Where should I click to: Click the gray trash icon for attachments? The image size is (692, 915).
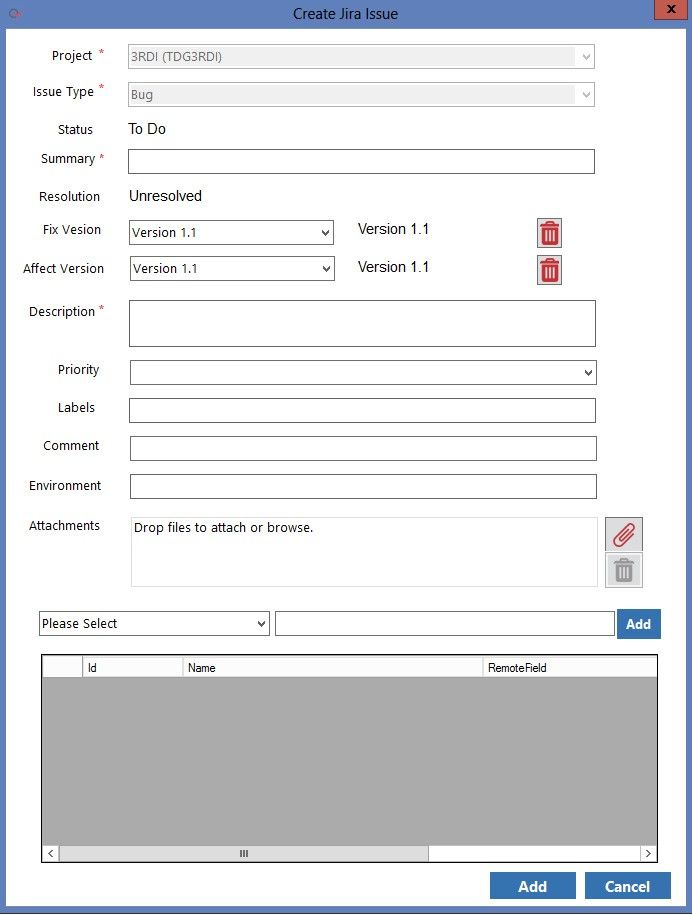coord(624,570)
